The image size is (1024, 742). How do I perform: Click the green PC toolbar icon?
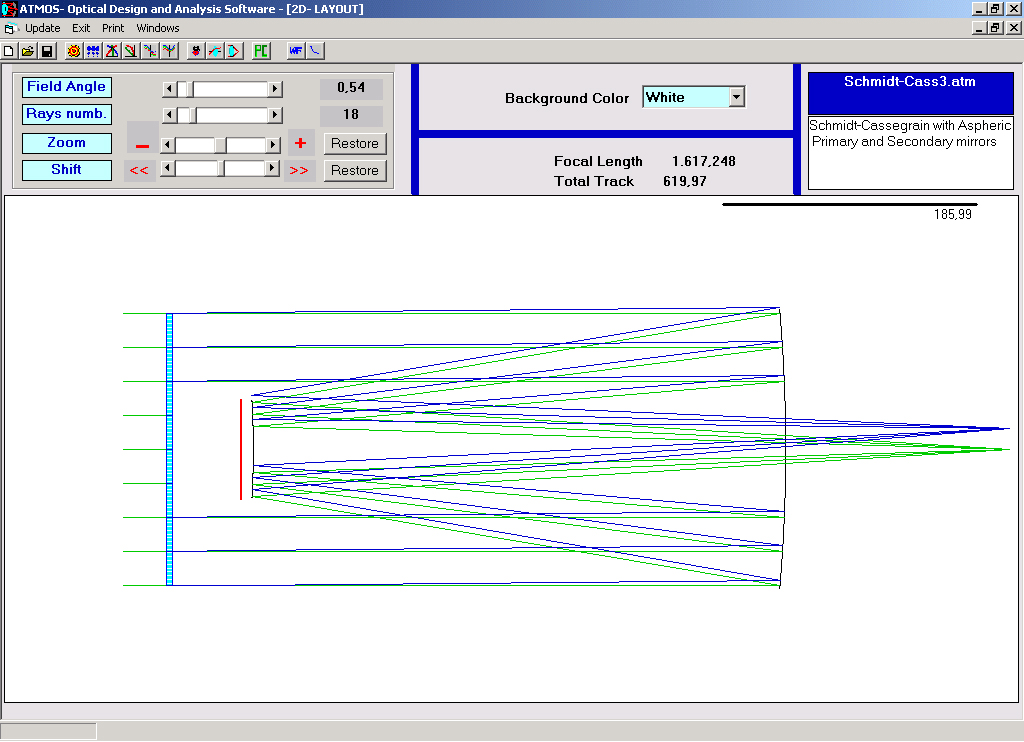pos(261,51)
